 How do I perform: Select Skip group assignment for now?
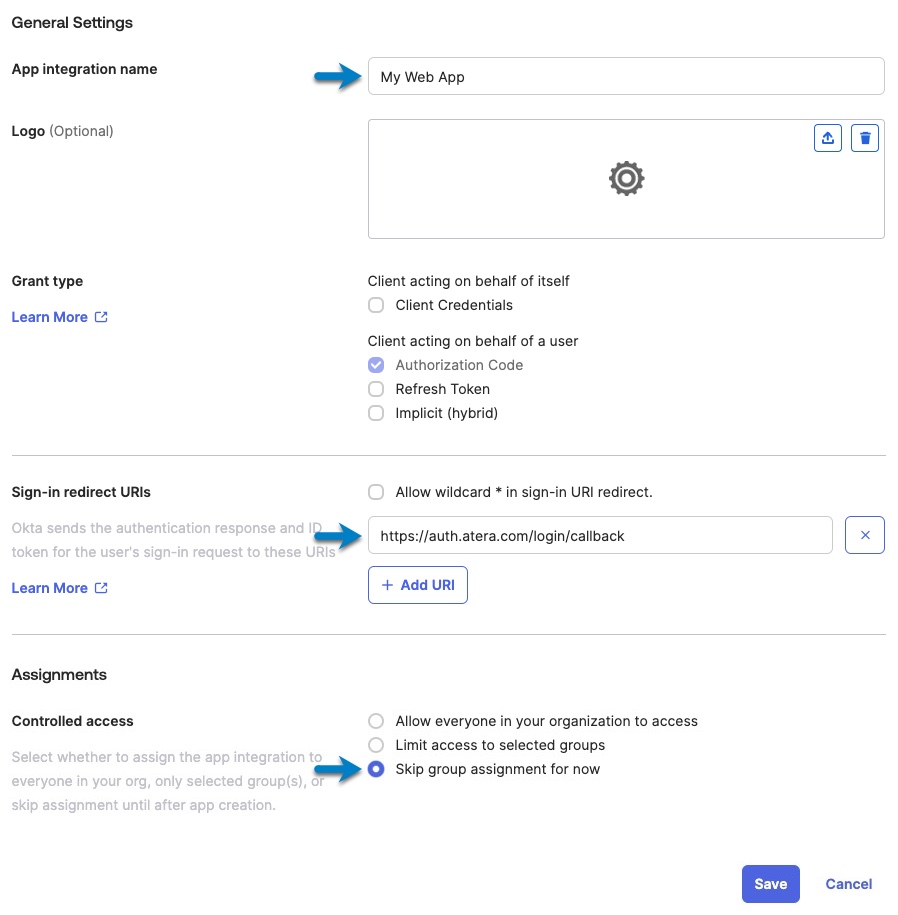tap(376, 769)
